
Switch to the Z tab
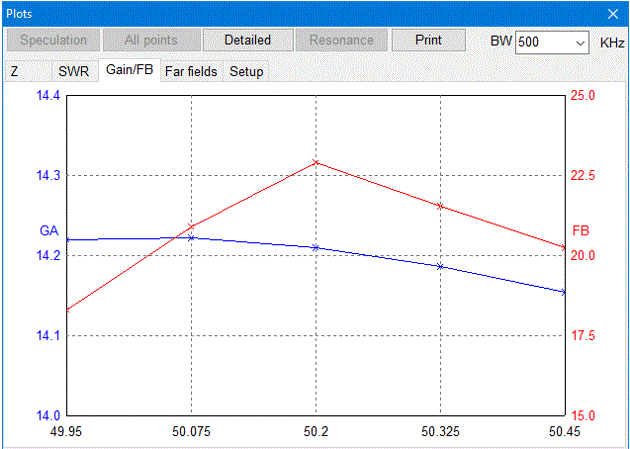(15, 72)
